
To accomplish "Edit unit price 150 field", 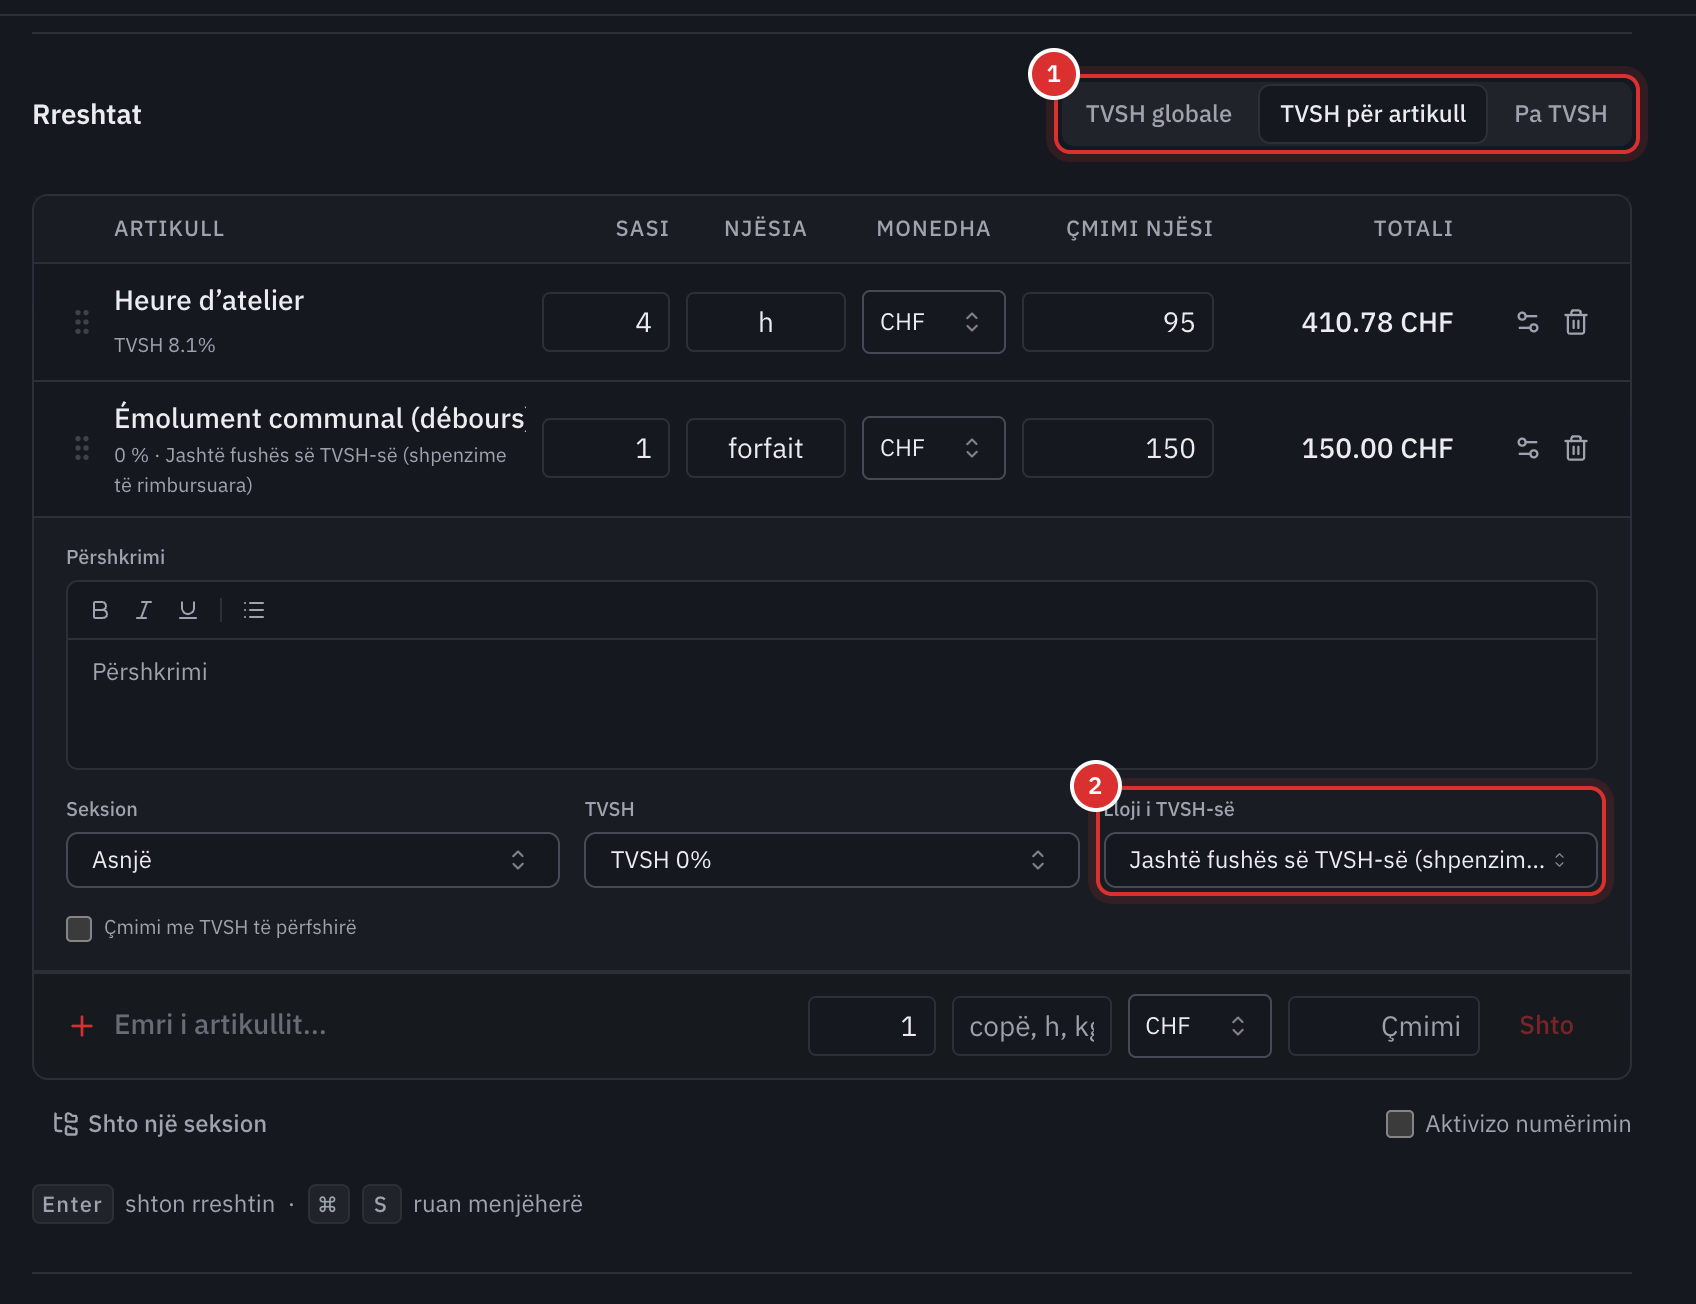I will click(x=1118, y=448).
